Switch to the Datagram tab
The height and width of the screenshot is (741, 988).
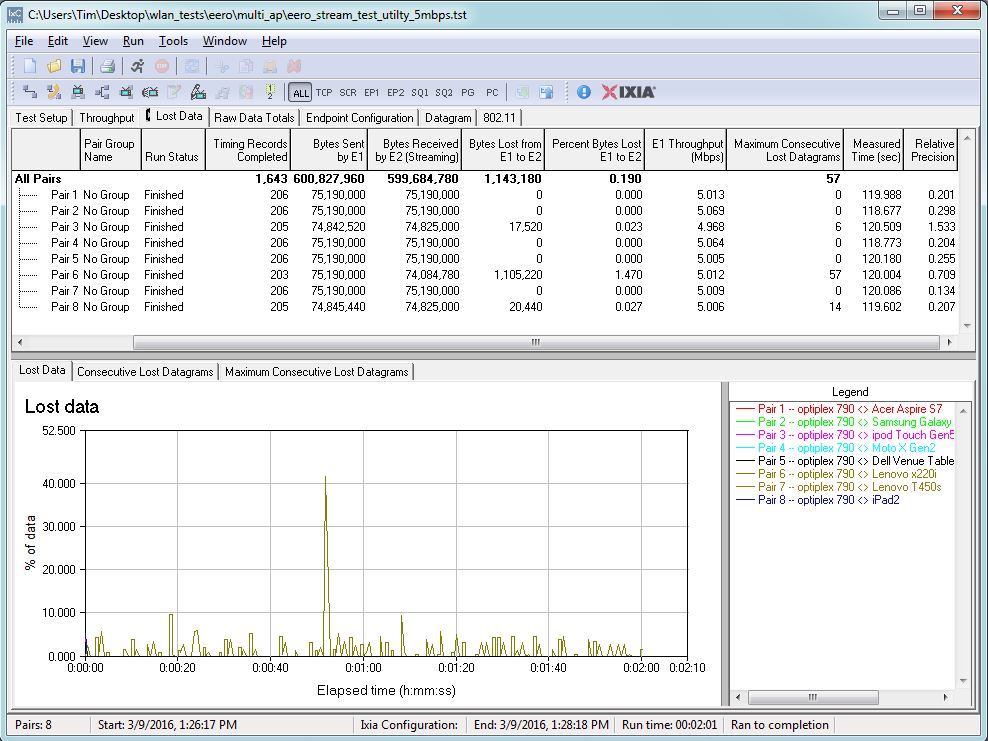[448, 118]
